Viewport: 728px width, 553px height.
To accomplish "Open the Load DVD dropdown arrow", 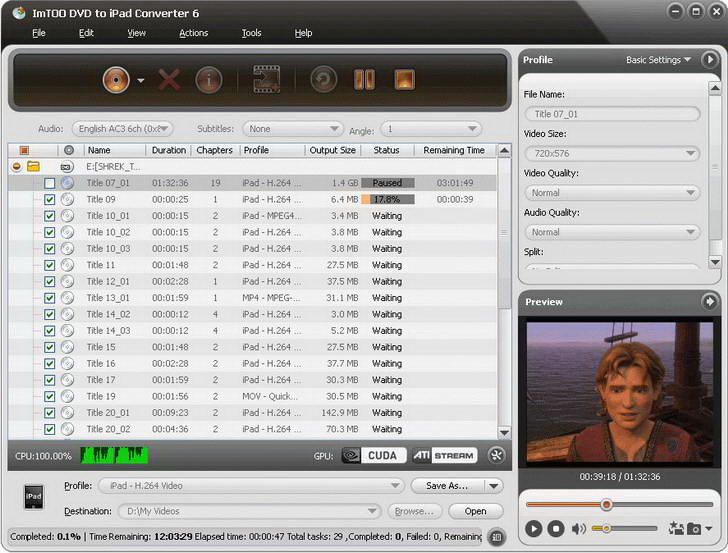I will click(x=141, y=80).
